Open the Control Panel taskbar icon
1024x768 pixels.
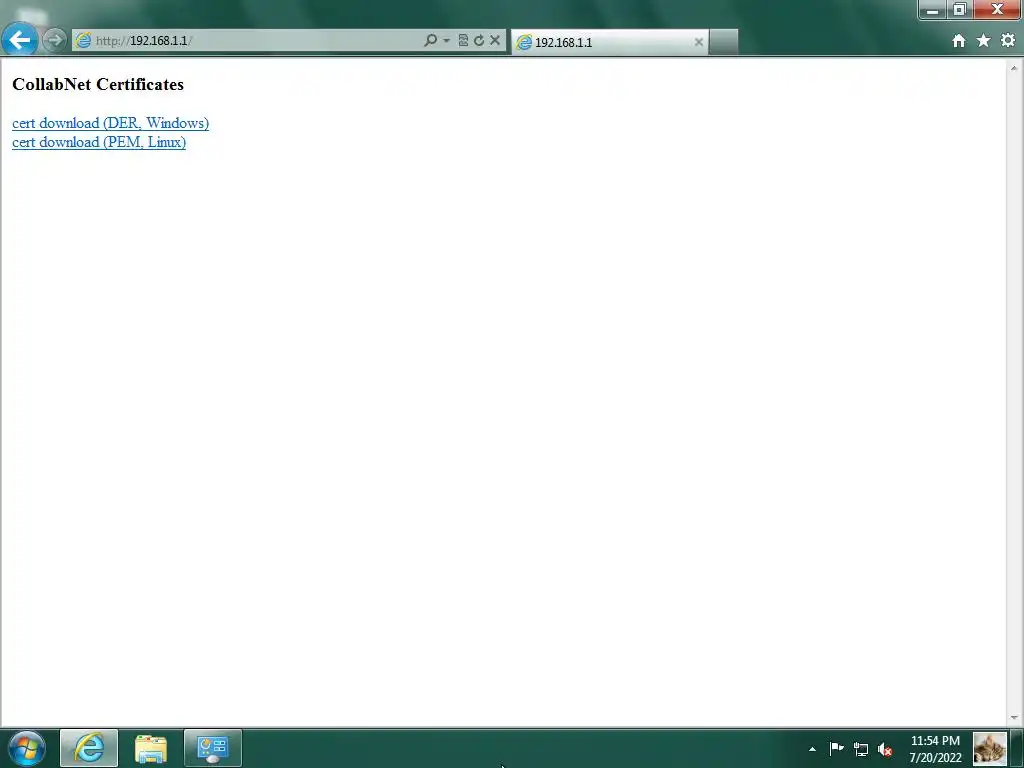click(x=213, y=748)
